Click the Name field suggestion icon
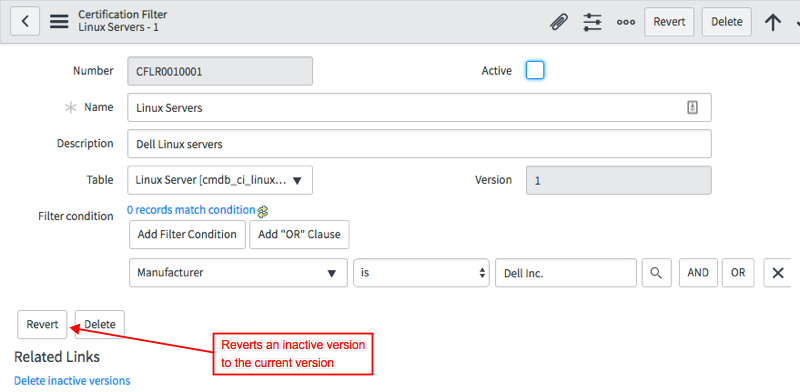 pos(692,107)
